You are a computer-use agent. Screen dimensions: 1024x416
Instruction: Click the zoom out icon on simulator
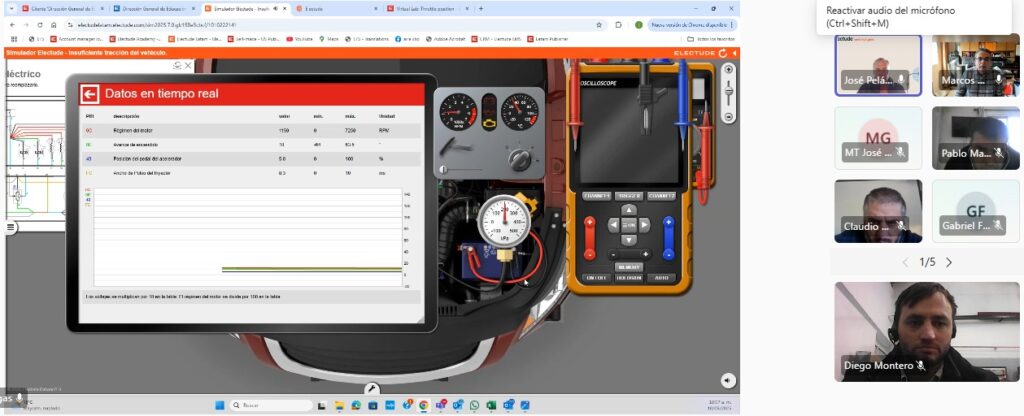728,116
